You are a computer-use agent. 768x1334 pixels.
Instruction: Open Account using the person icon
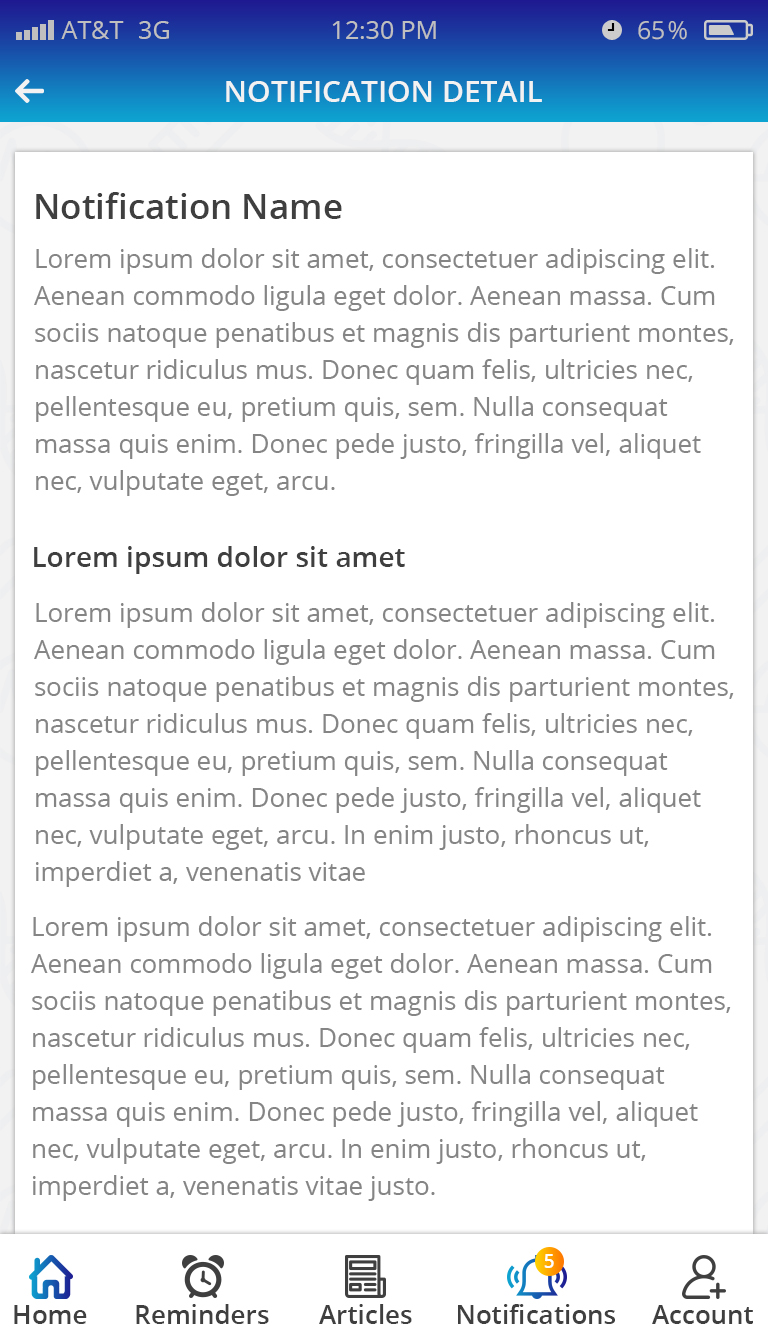point(703,1277)
